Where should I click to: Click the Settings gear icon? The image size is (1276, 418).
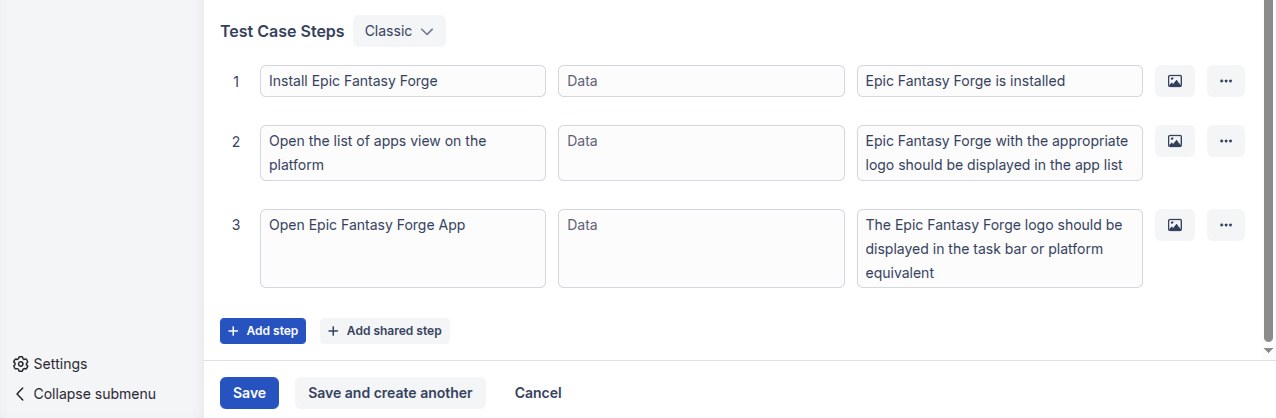pyautogui.click(x=20, y=364)
